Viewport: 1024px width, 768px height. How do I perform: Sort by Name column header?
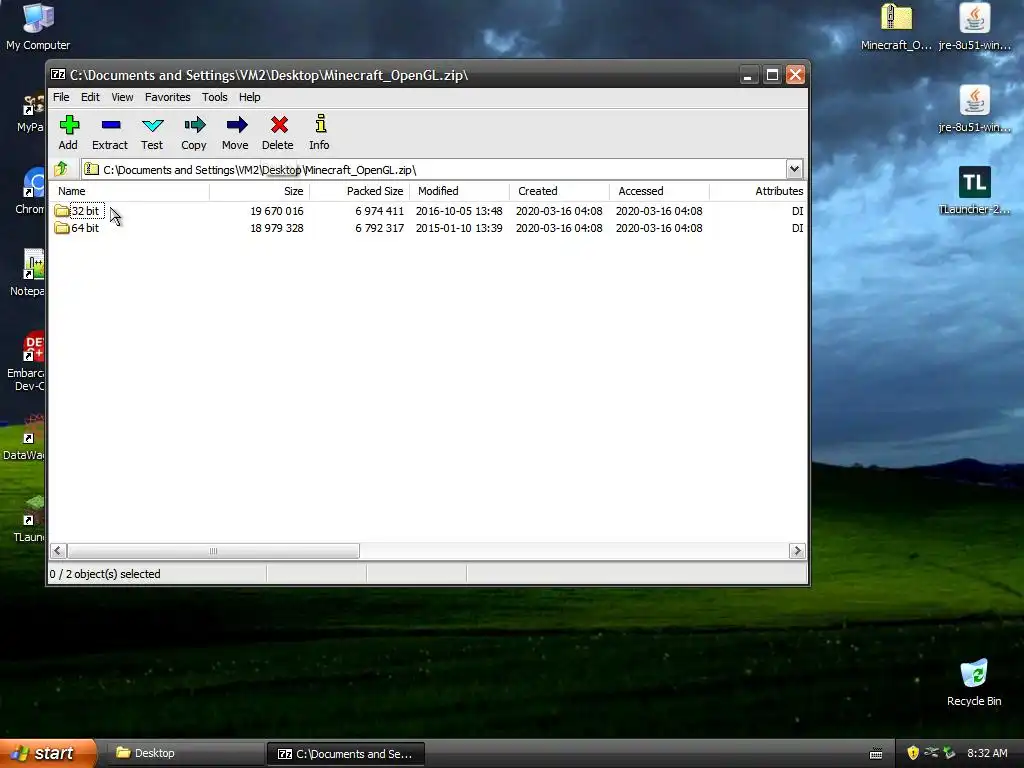point(130,191)
